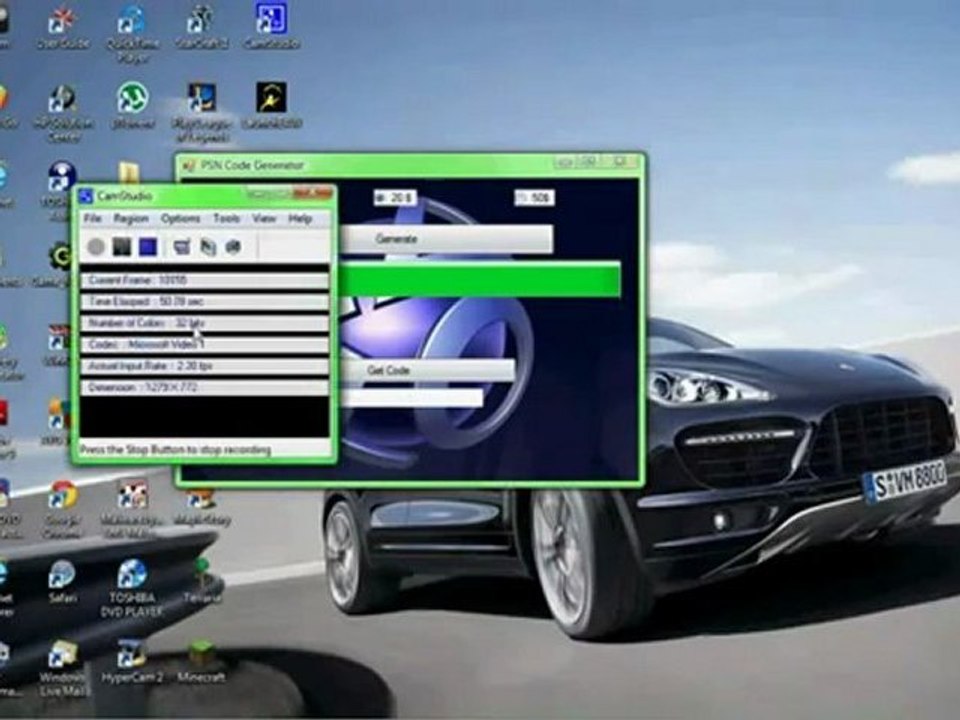Click the Time Elapsed status line

(x=204, y=302)
